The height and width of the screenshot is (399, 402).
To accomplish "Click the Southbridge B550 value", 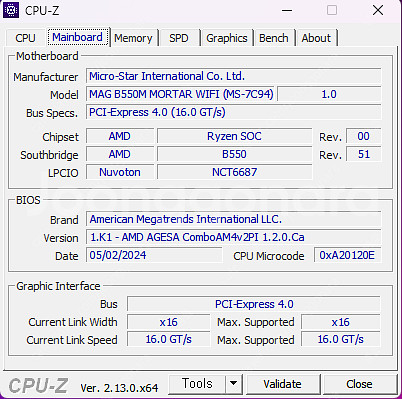I will point(235,154).
